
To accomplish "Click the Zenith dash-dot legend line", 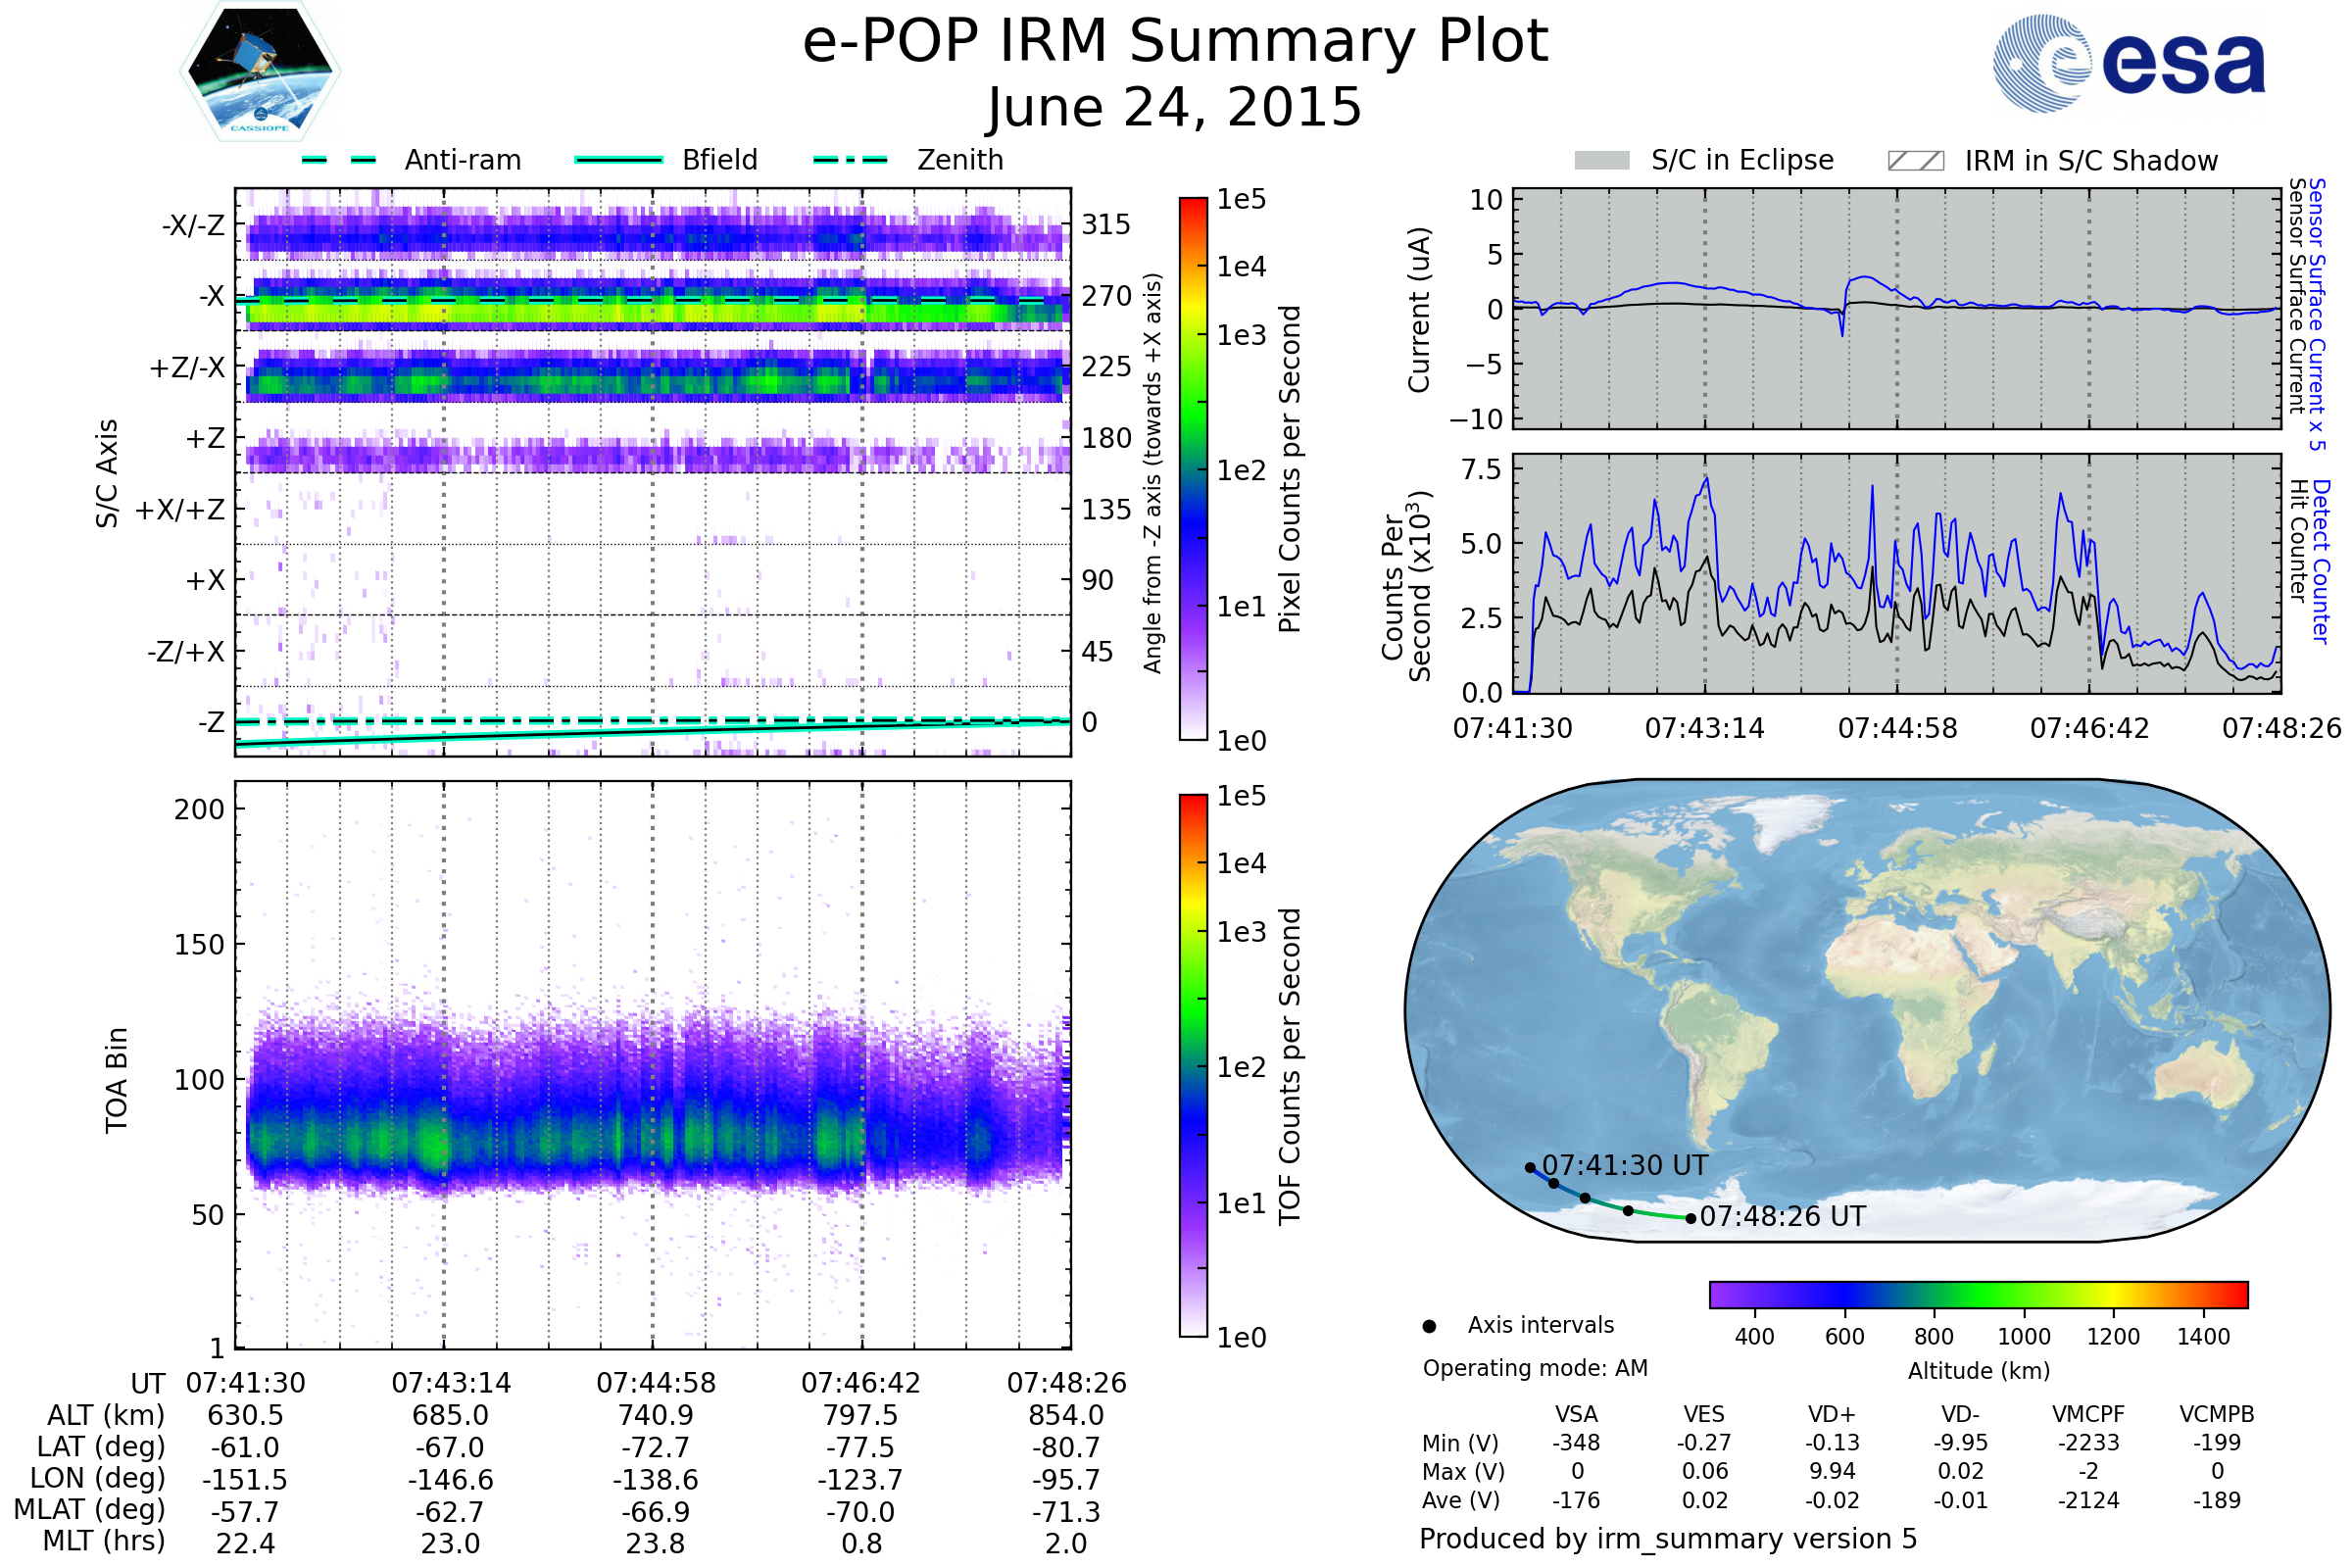I will point(850,160).
